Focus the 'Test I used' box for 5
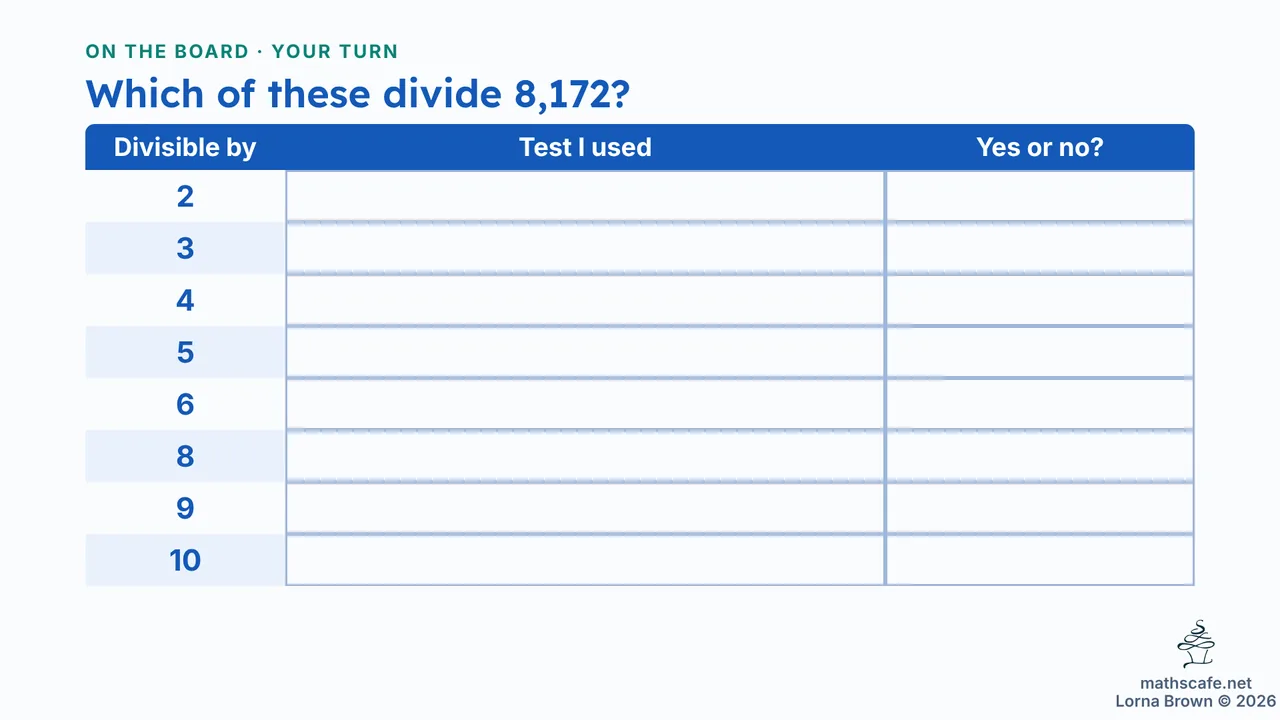1280x720 pixels. tap(585, 352)
